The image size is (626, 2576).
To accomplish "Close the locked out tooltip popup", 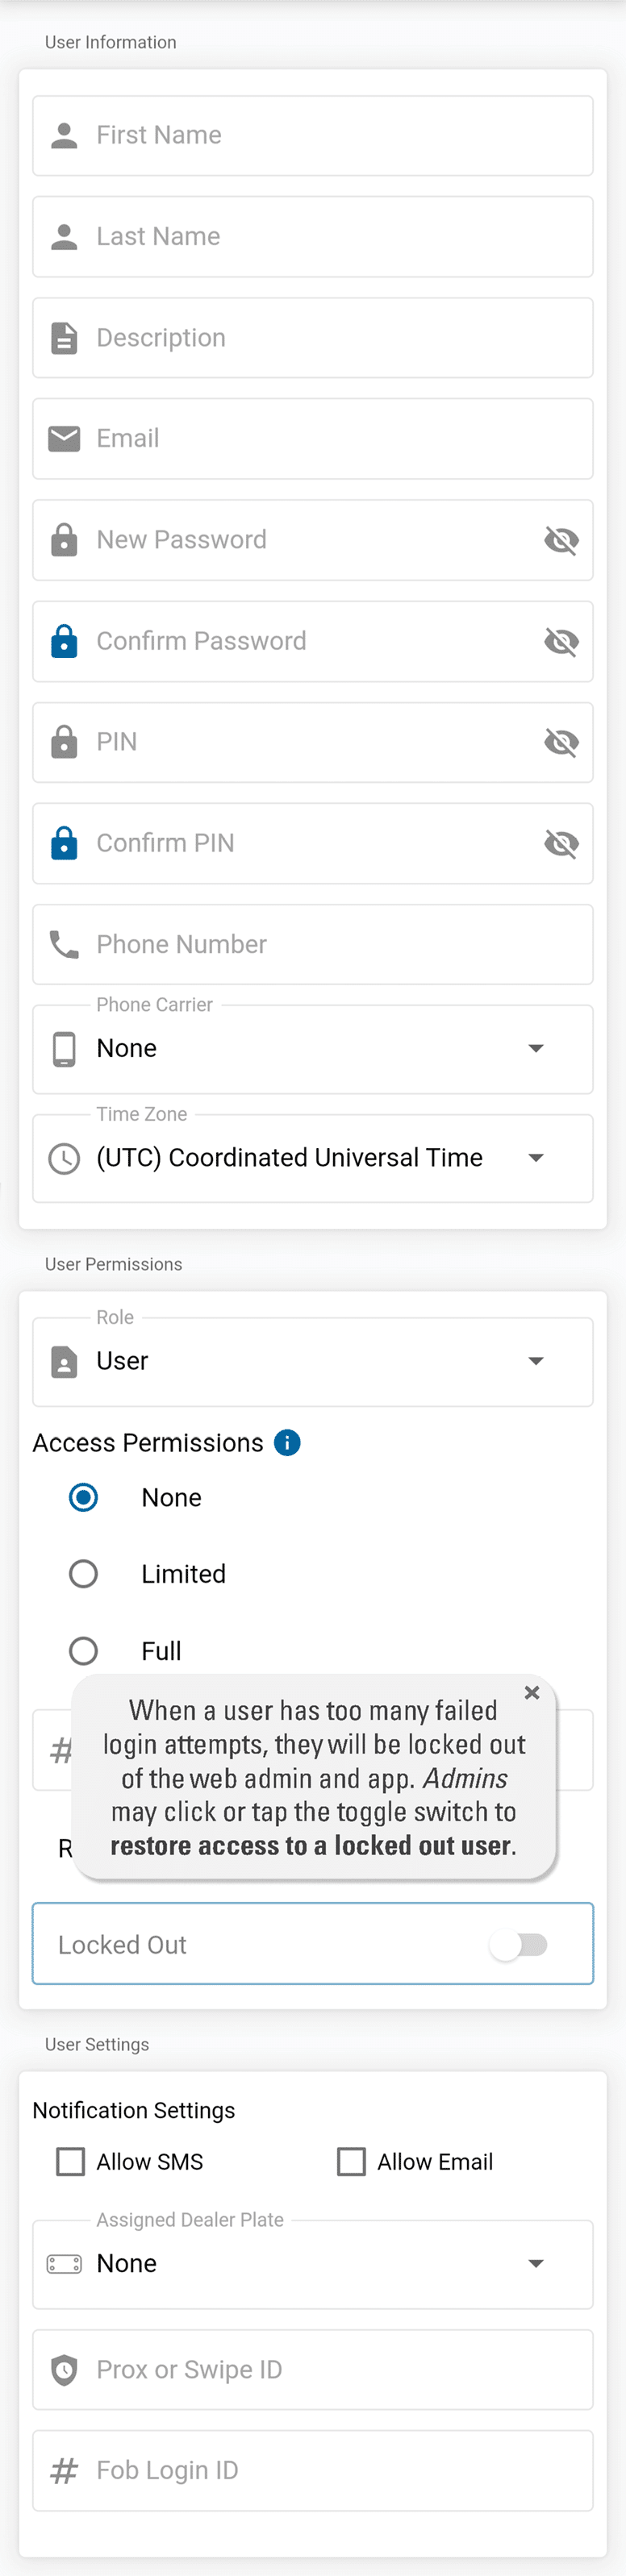I will point(532,1692).
